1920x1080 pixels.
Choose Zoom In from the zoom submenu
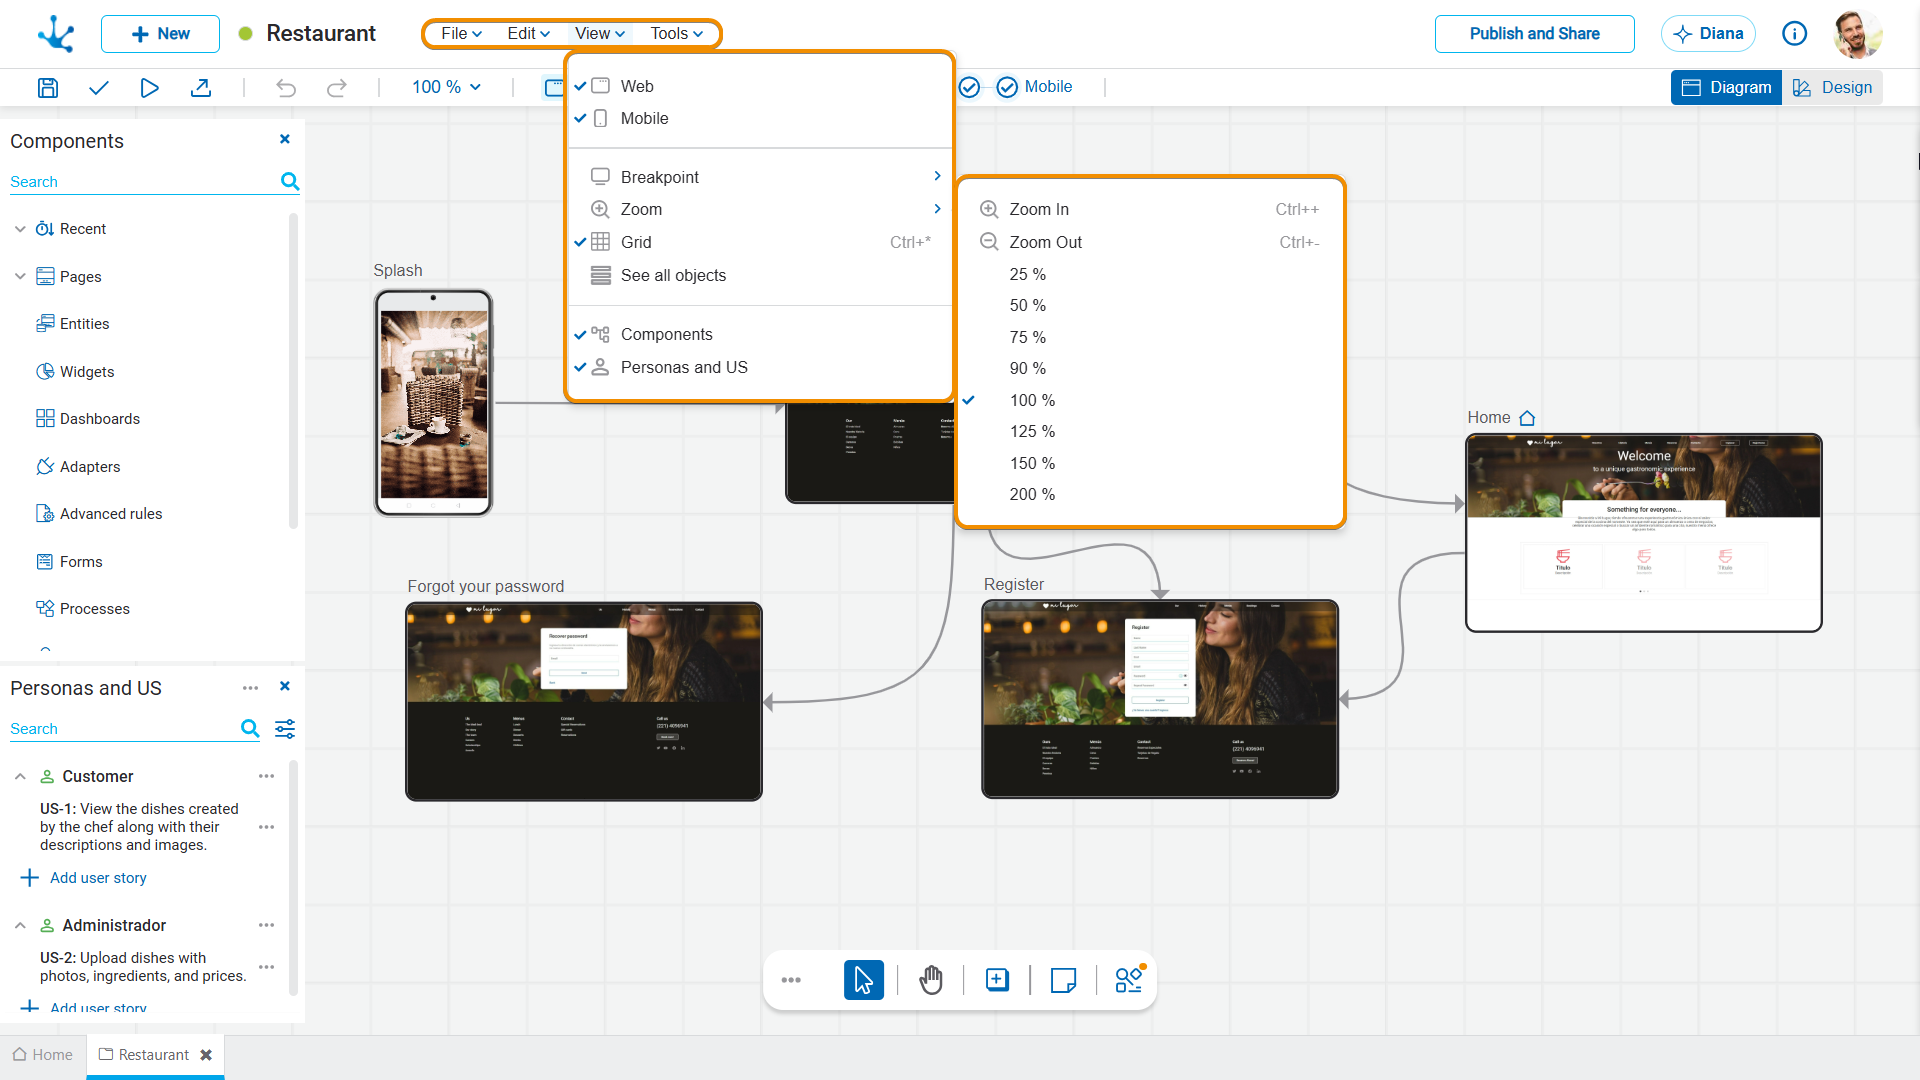coord(1150,209)
